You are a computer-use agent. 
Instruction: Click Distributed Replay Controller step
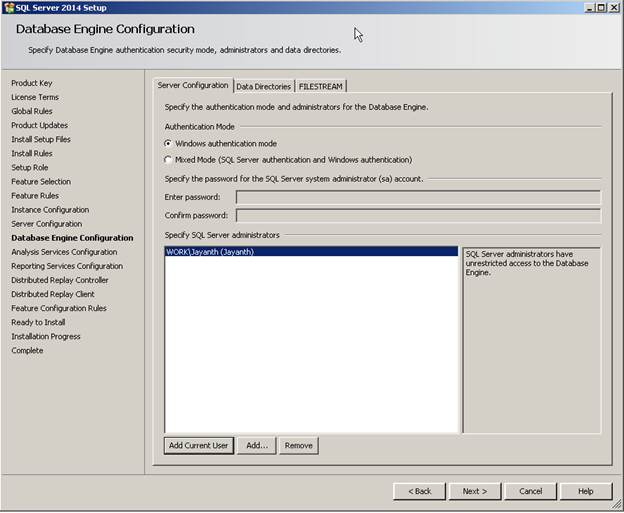60,280
